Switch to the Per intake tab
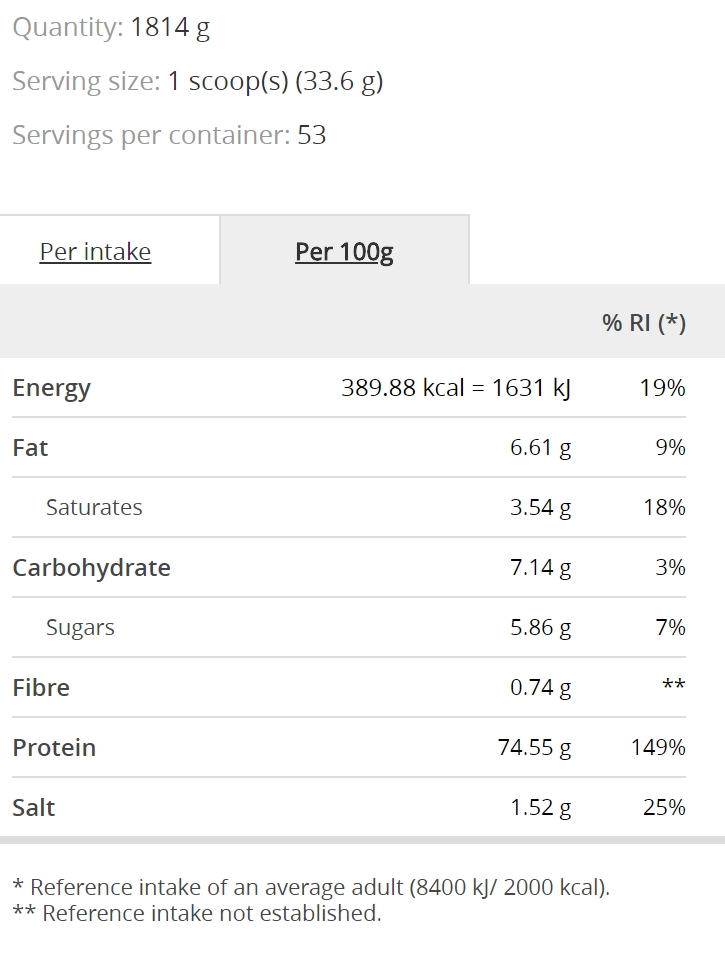 pyautogui.click(x=96, y=252)
